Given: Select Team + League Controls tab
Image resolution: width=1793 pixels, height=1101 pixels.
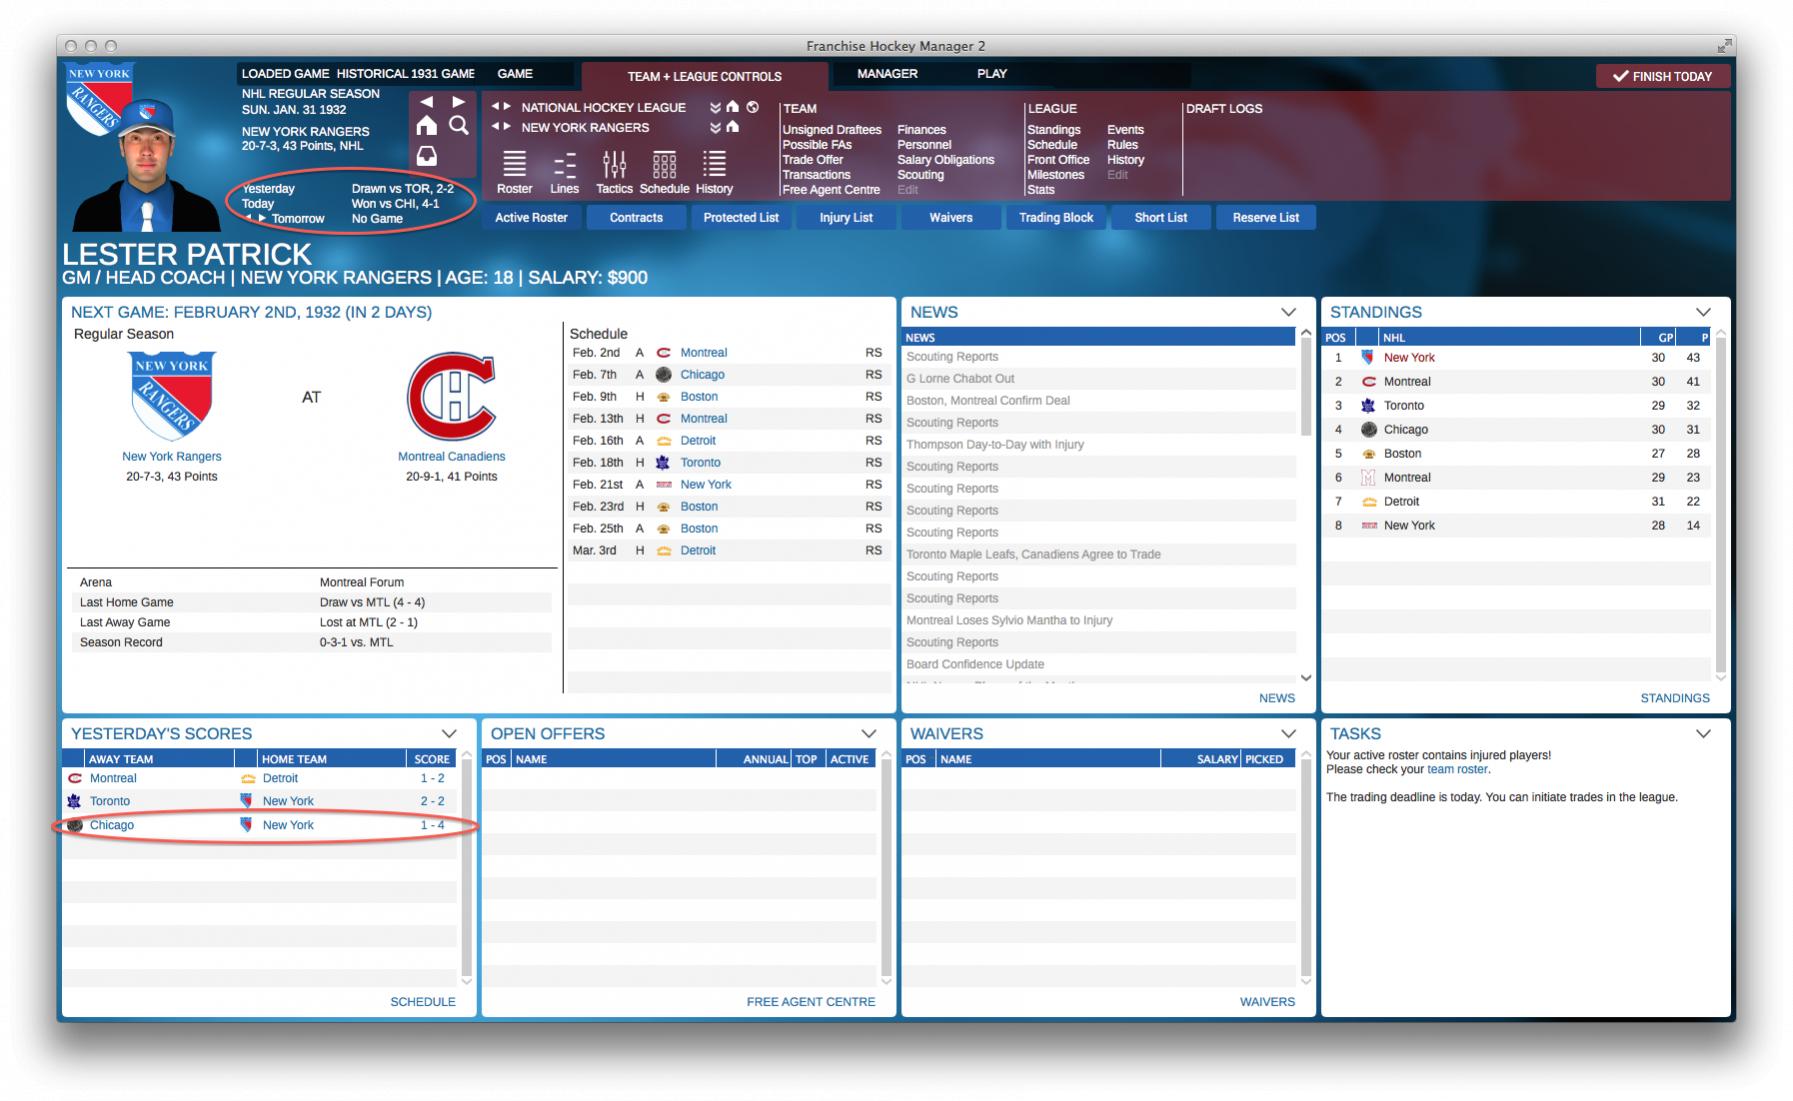Looking at the screenshot, I should pyautogui.click(x=704, y=76).
